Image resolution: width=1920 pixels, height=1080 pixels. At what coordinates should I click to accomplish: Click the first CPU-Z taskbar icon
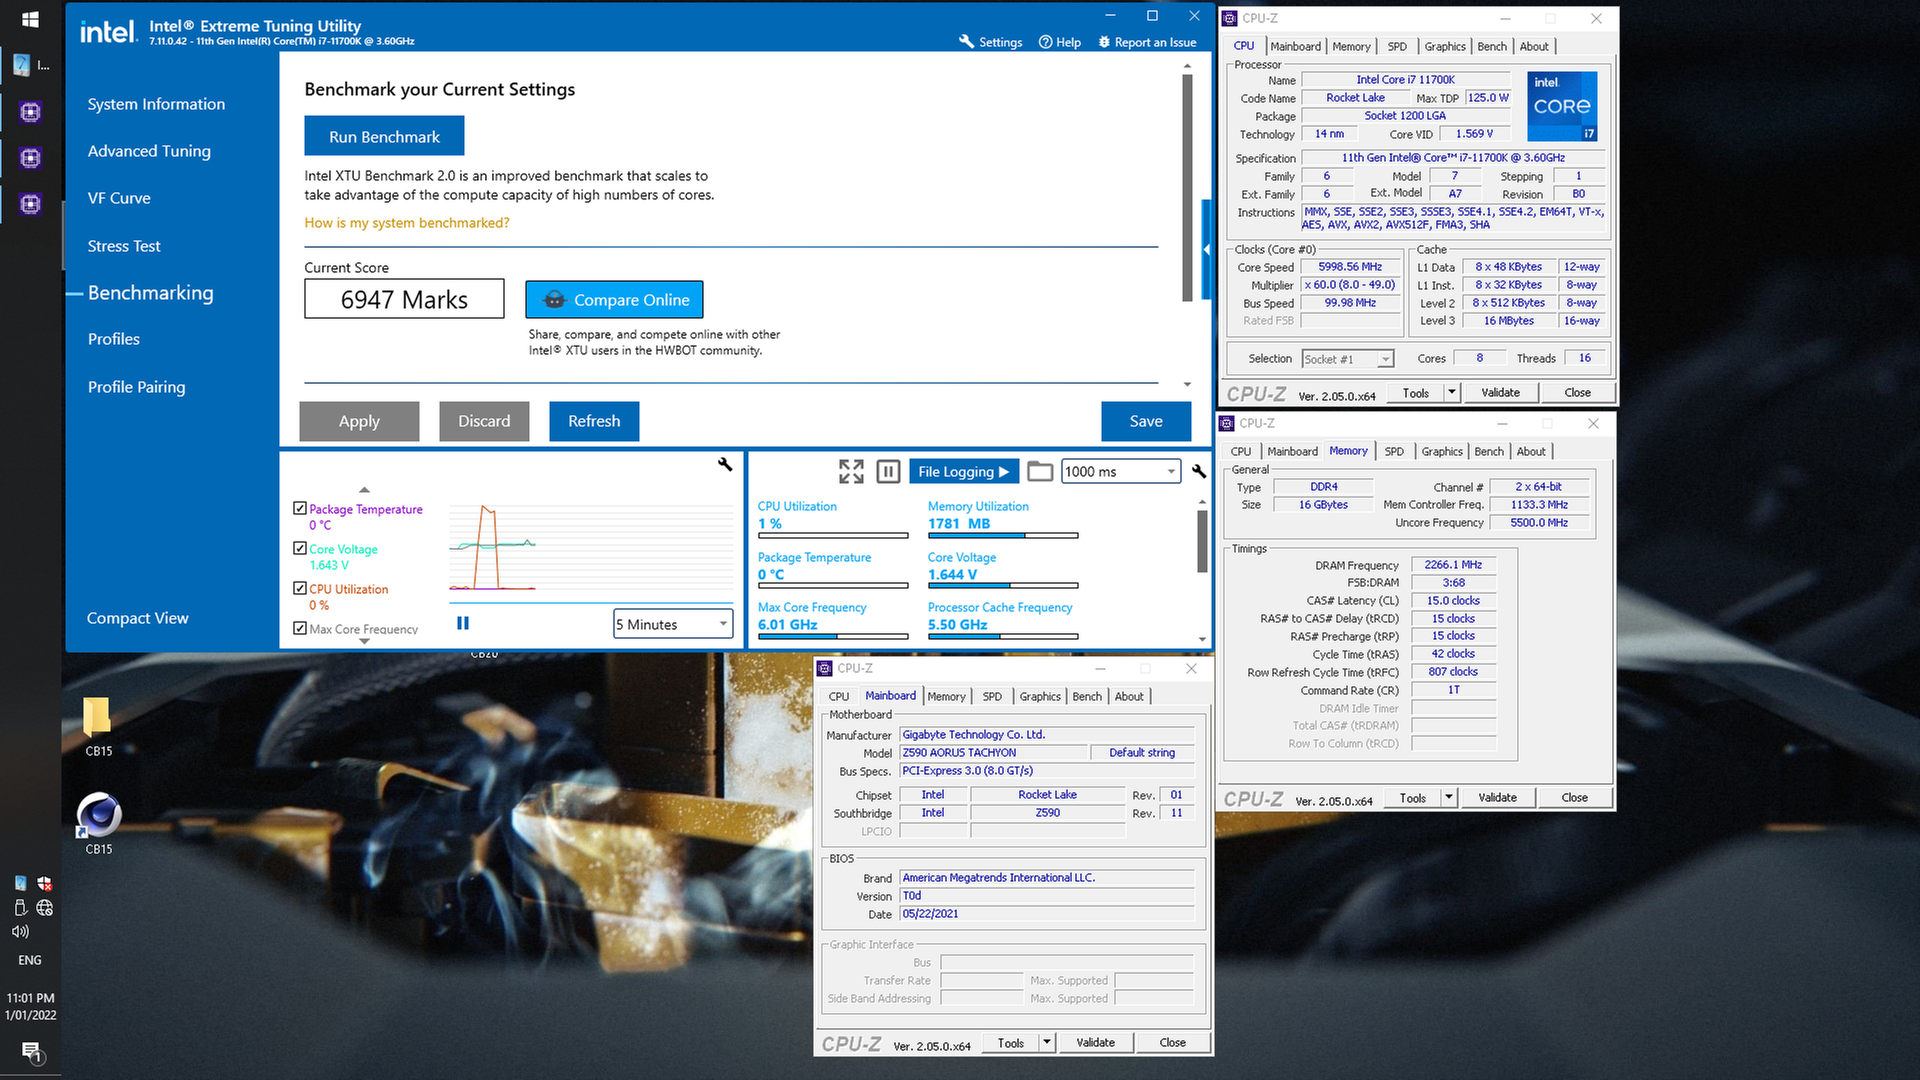(x=30, y=112)
